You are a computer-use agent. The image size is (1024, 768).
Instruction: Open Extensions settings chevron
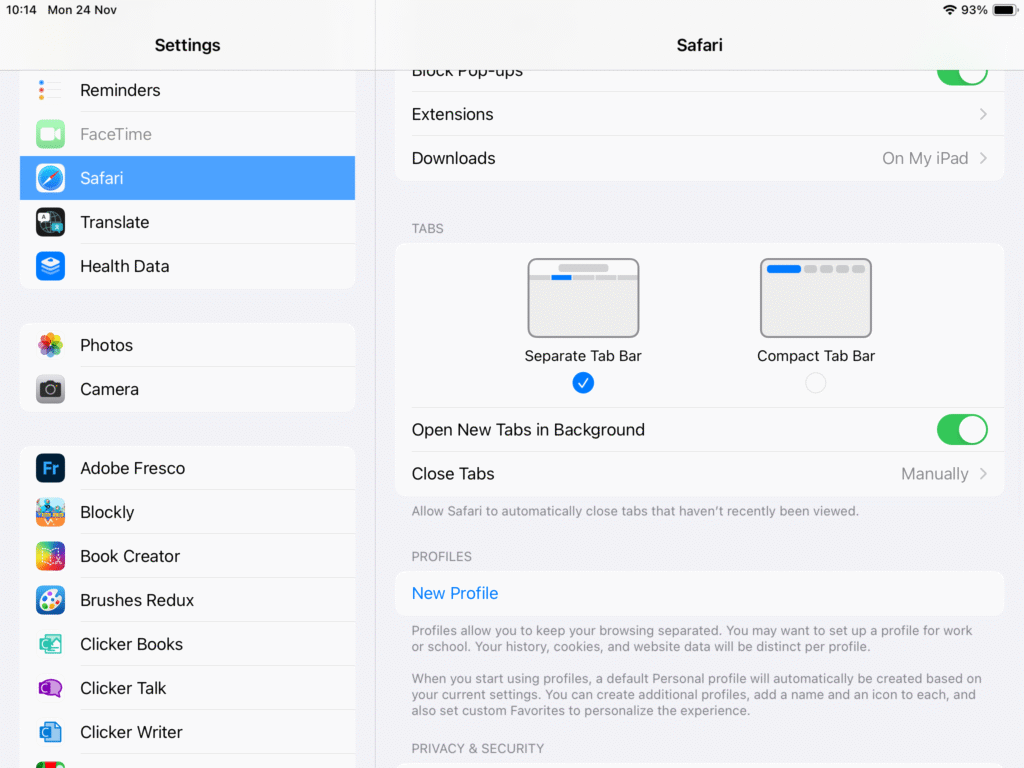[x=983, y=114]
